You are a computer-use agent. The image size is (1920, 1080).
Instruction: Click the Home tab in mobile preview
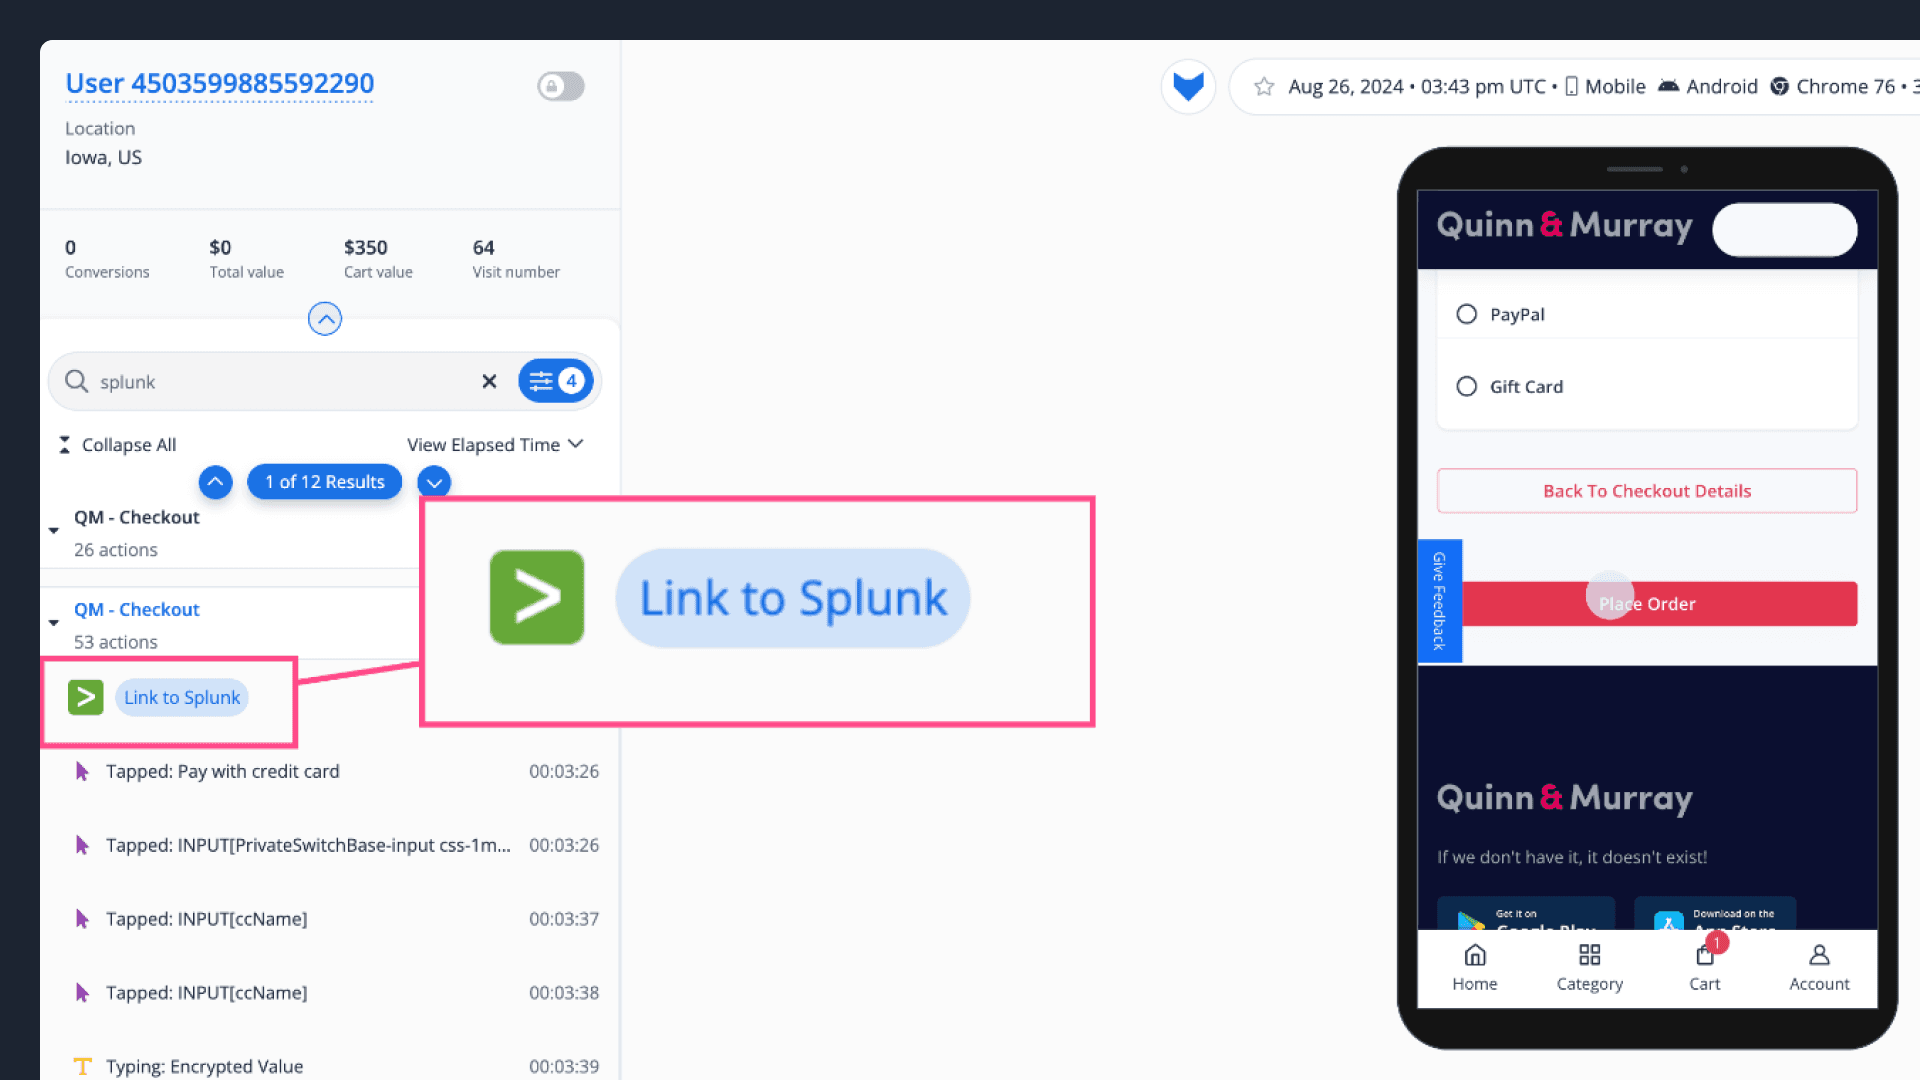click(x=1474, y=967)
